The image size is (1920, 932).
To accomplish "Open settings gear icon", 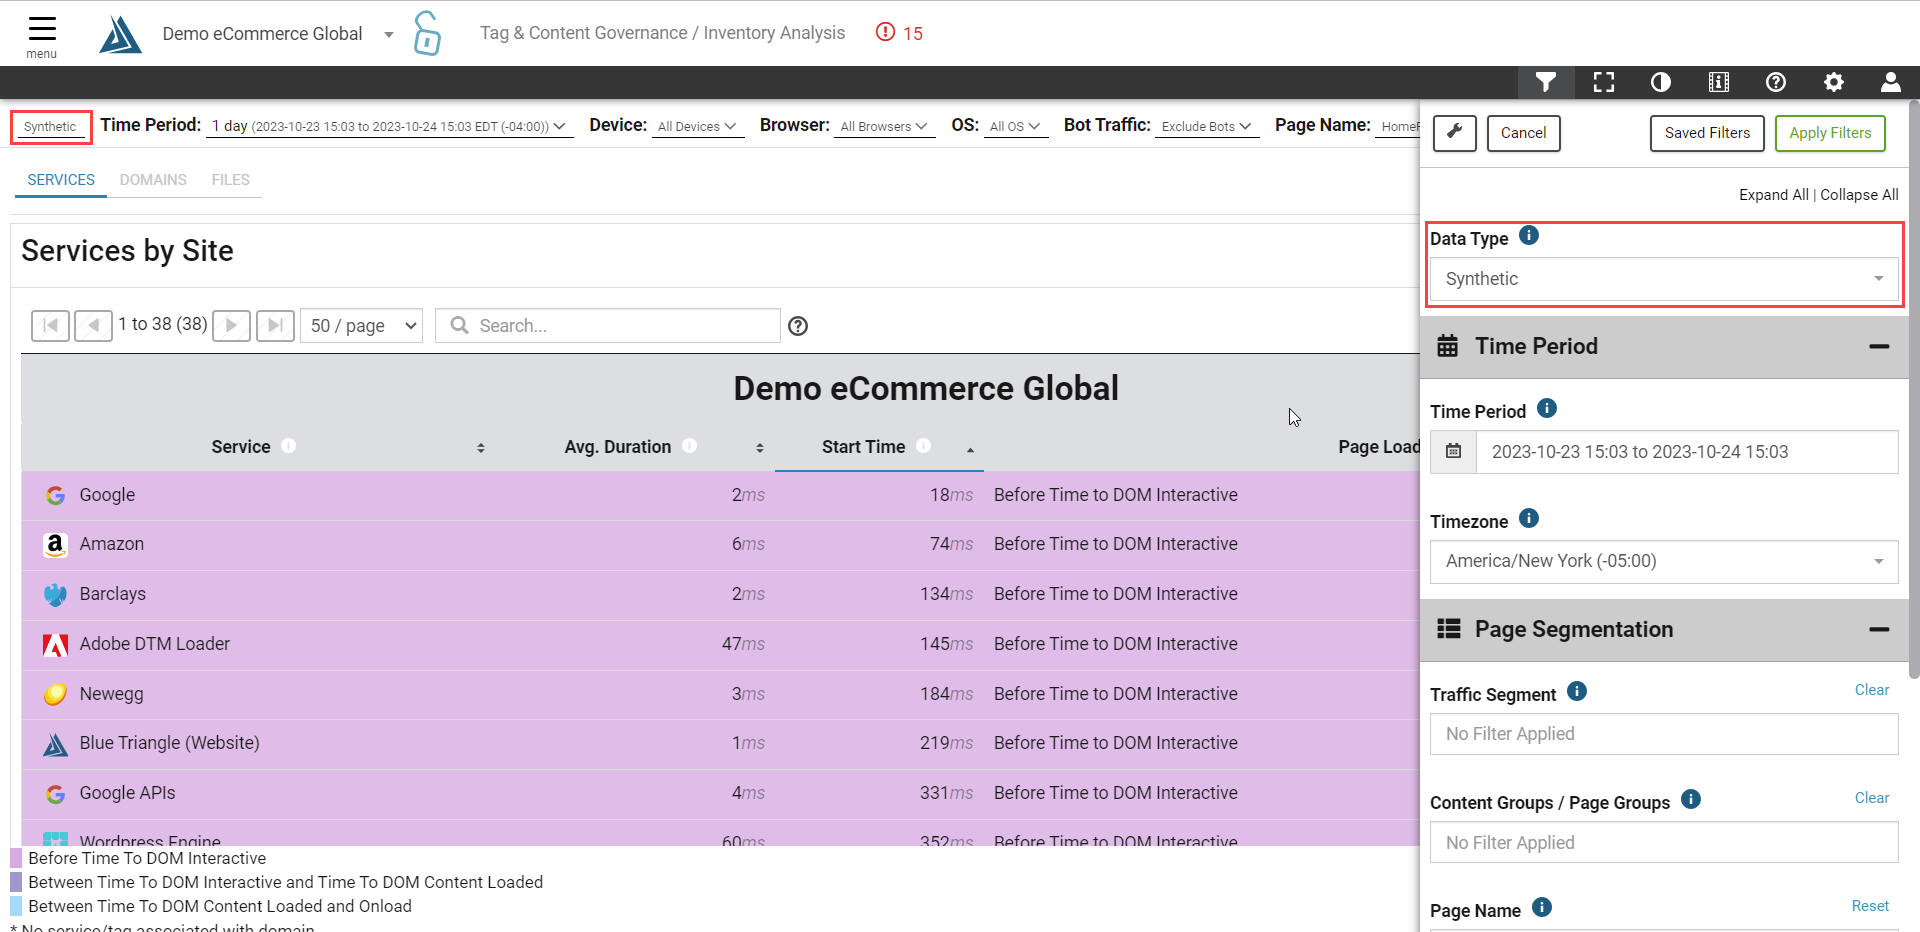I will 1834,82.
